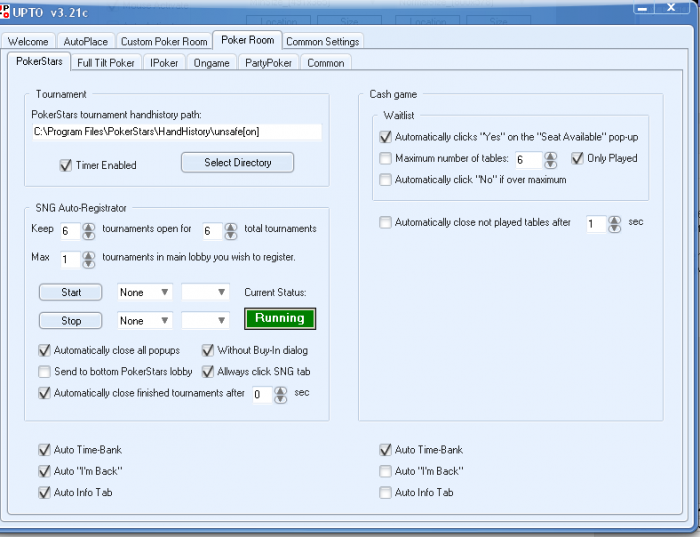Screen dimensions: 700x537
Task: Toggle auto-click Yes on Seat Available pop-up
Action: click(x=385, y=137)
